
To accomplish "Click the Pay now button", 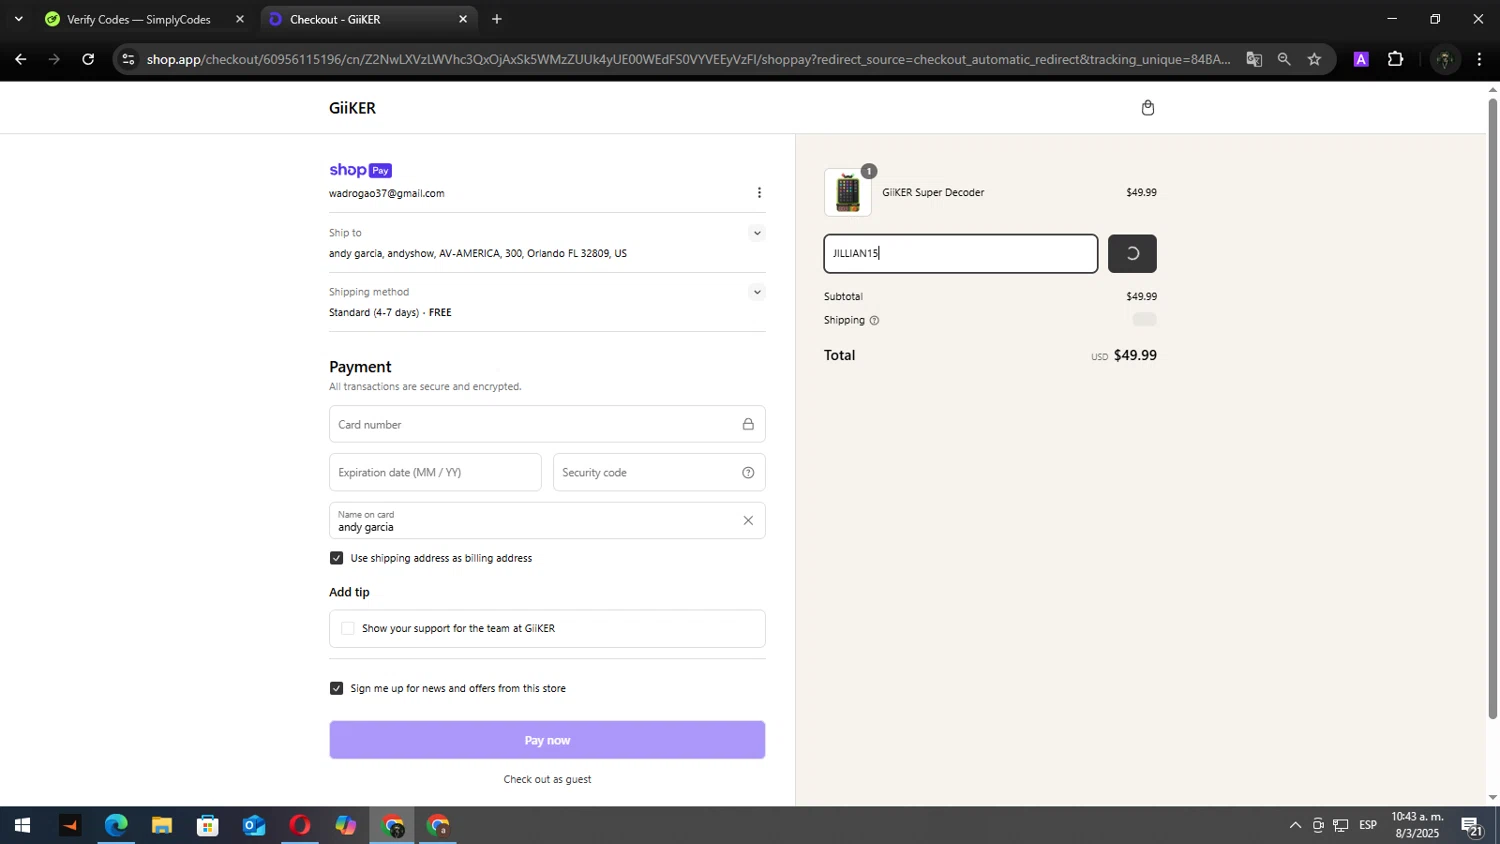I will click(547, 740).
